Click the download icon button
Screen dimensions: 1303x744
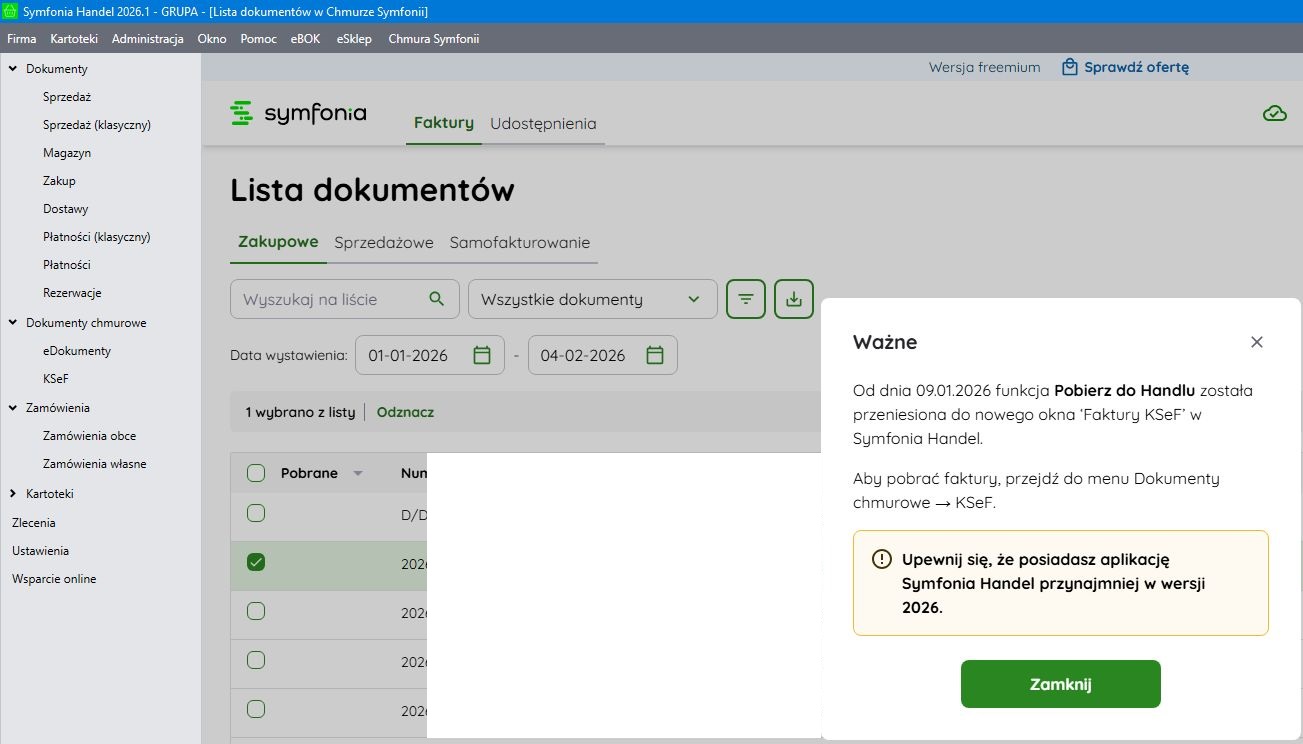tap(794, 299)
